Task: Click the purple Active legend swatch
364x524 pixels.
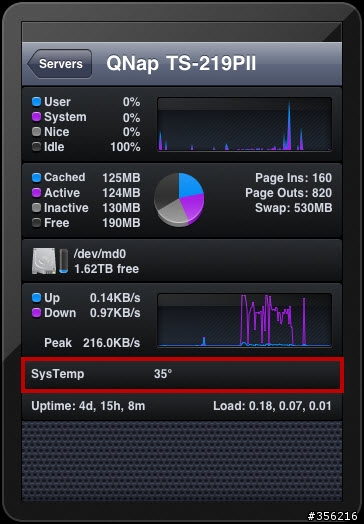Action: [36, 192]
